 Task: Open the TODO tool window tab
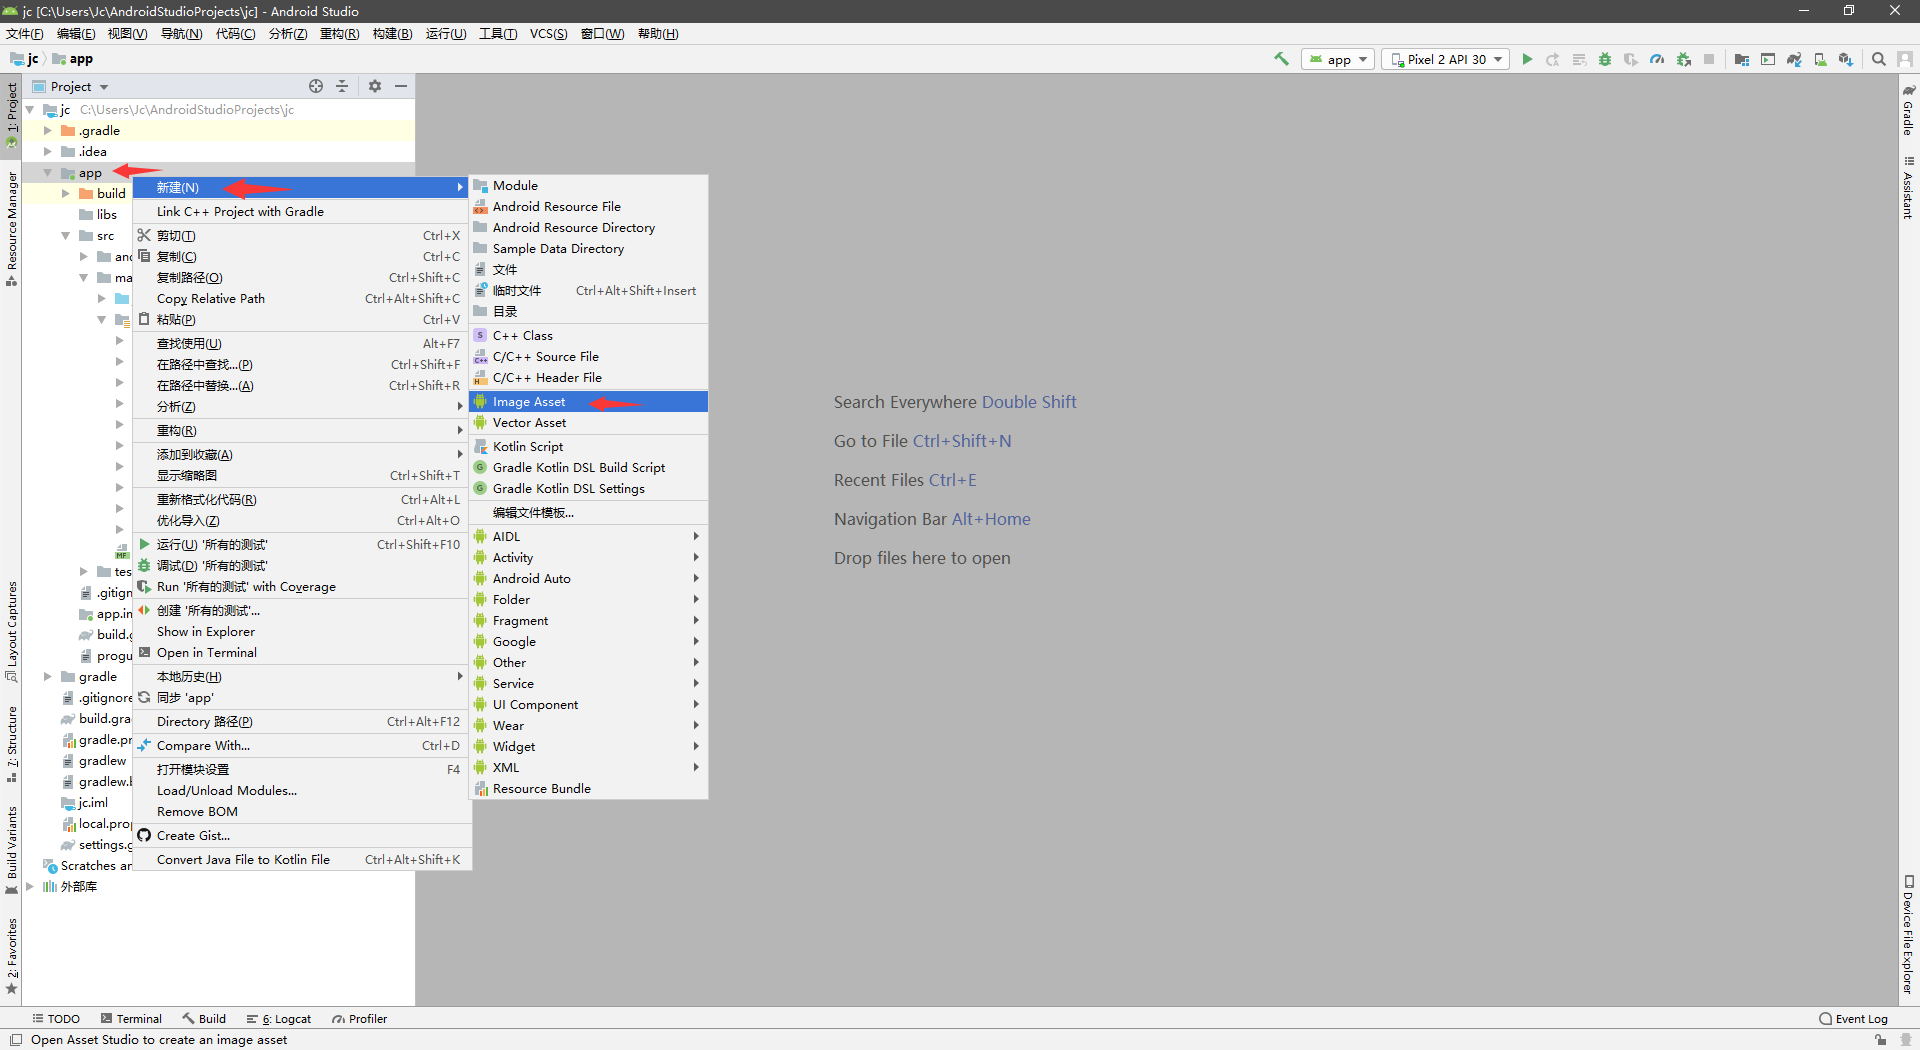click(56, 1018)
